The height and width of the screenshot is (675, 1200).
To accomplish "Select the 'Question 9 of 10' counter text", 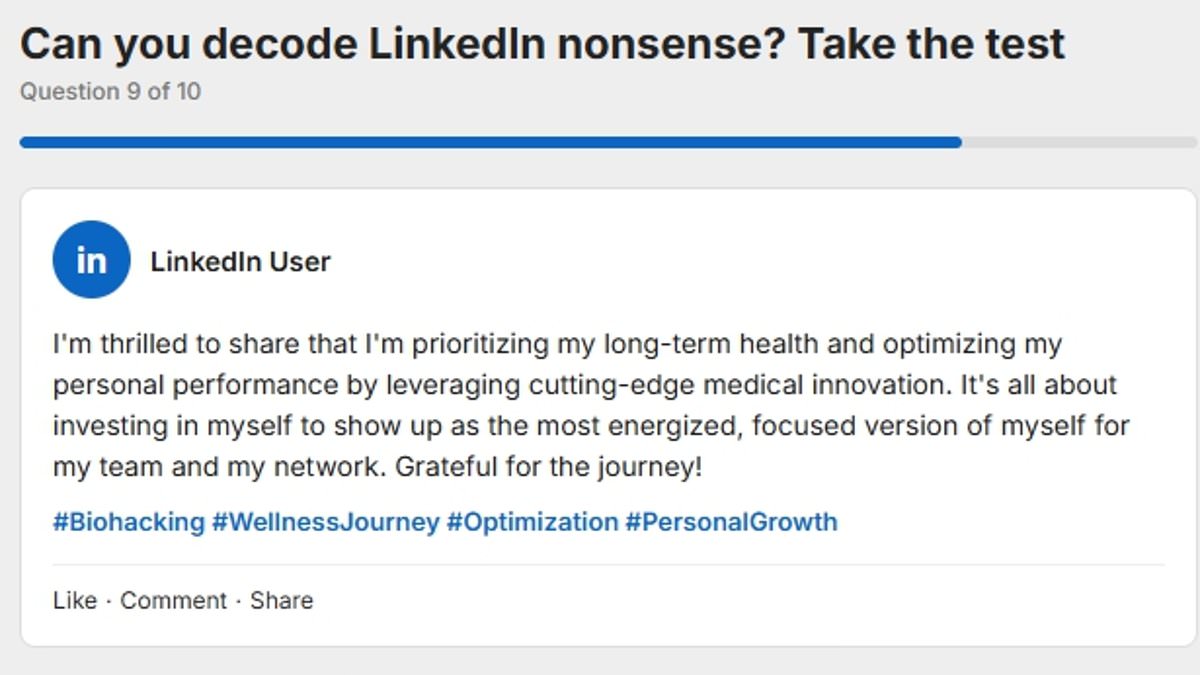I will [110, 92].
